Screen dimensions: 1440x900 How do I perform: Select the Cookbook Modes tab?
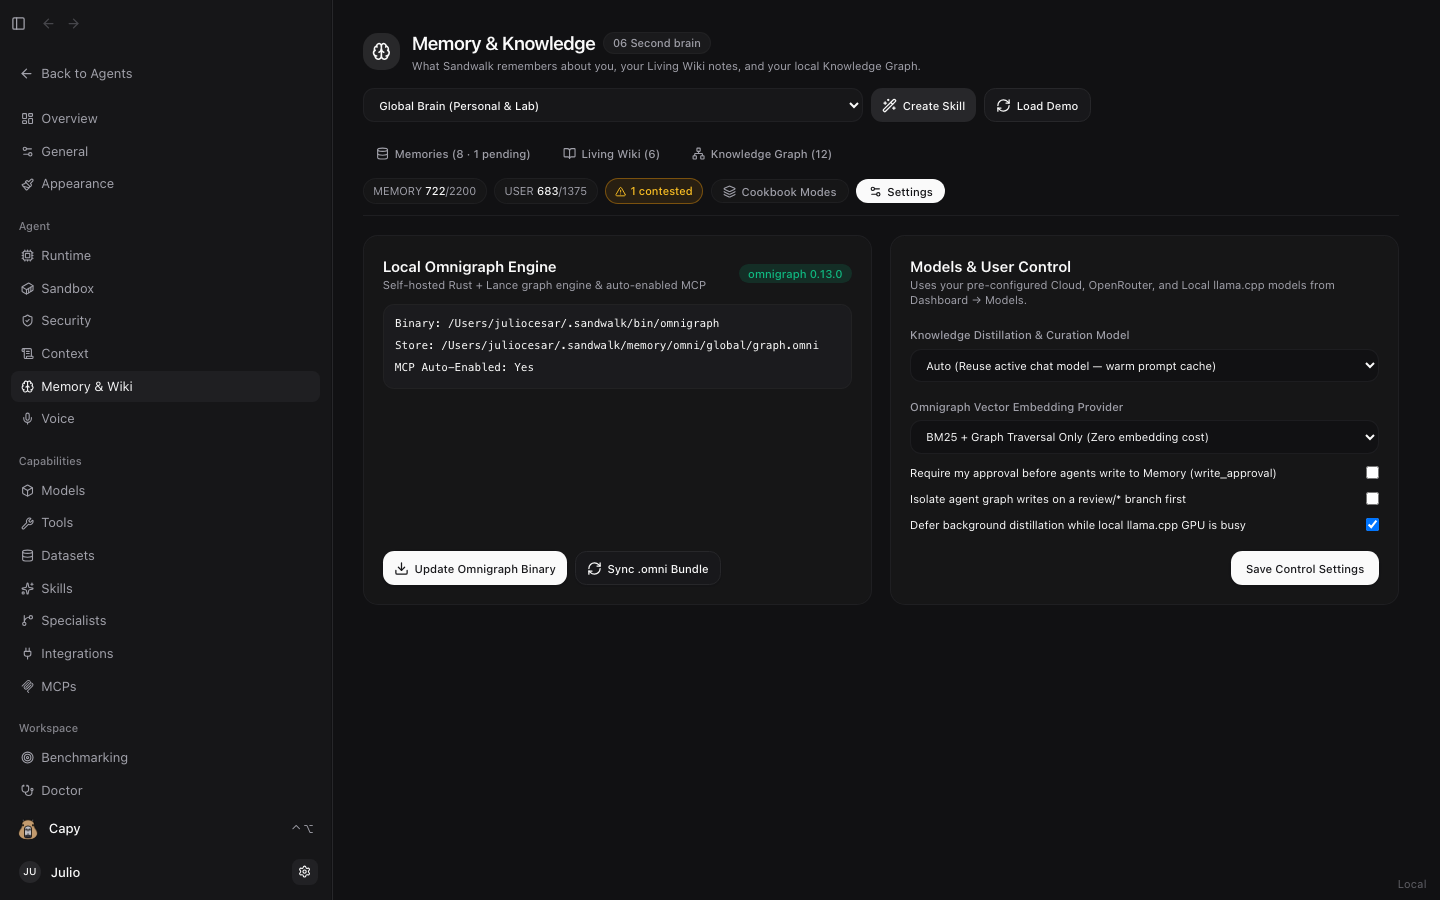(780, 192)
